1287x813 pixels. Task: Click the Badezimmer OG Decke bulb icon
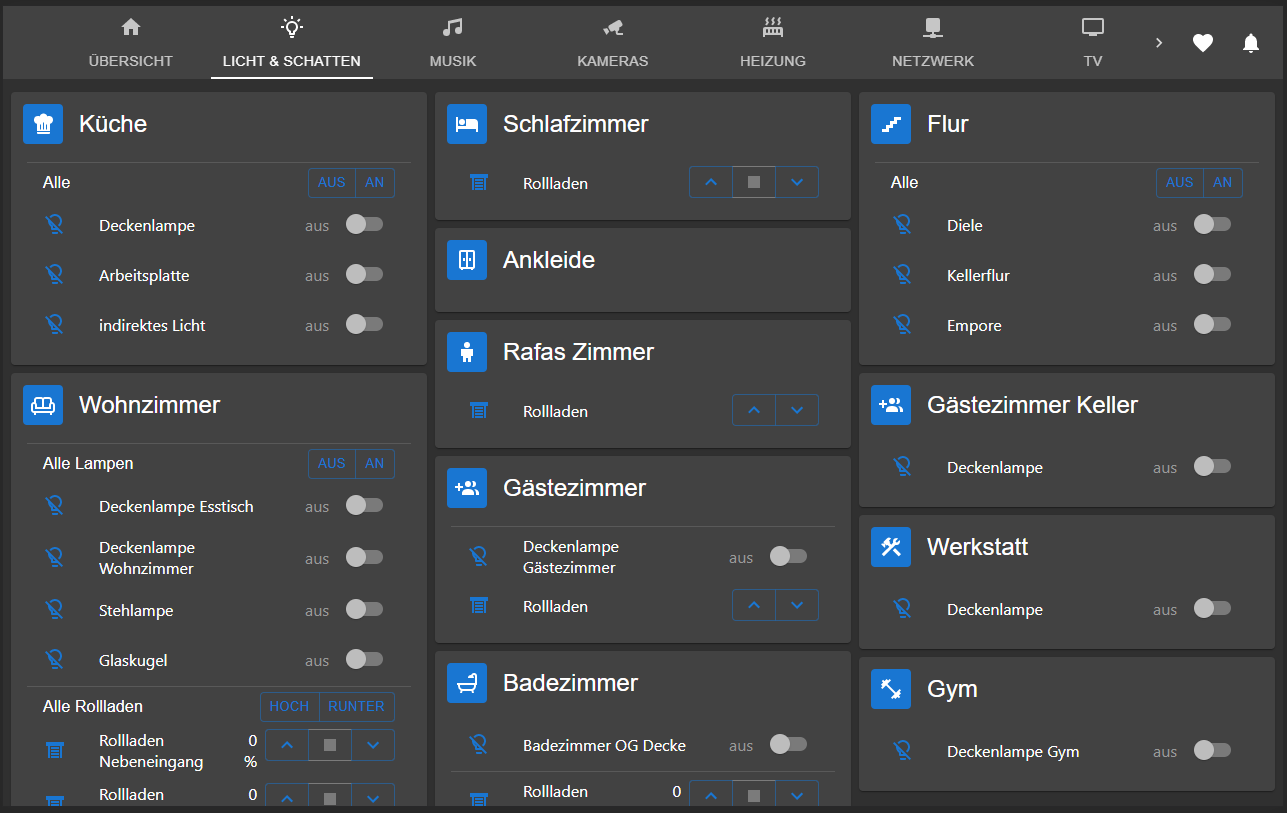(x=479, y=745)
